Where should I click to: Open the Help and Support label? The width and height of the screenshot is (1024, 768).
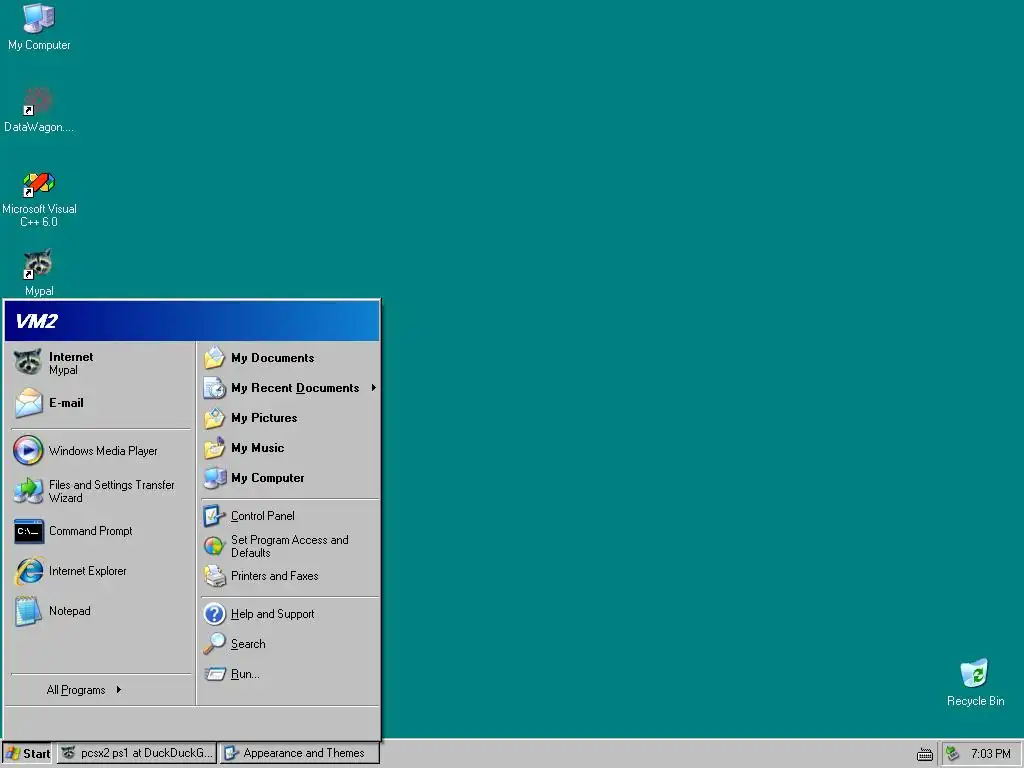[272, 614]
